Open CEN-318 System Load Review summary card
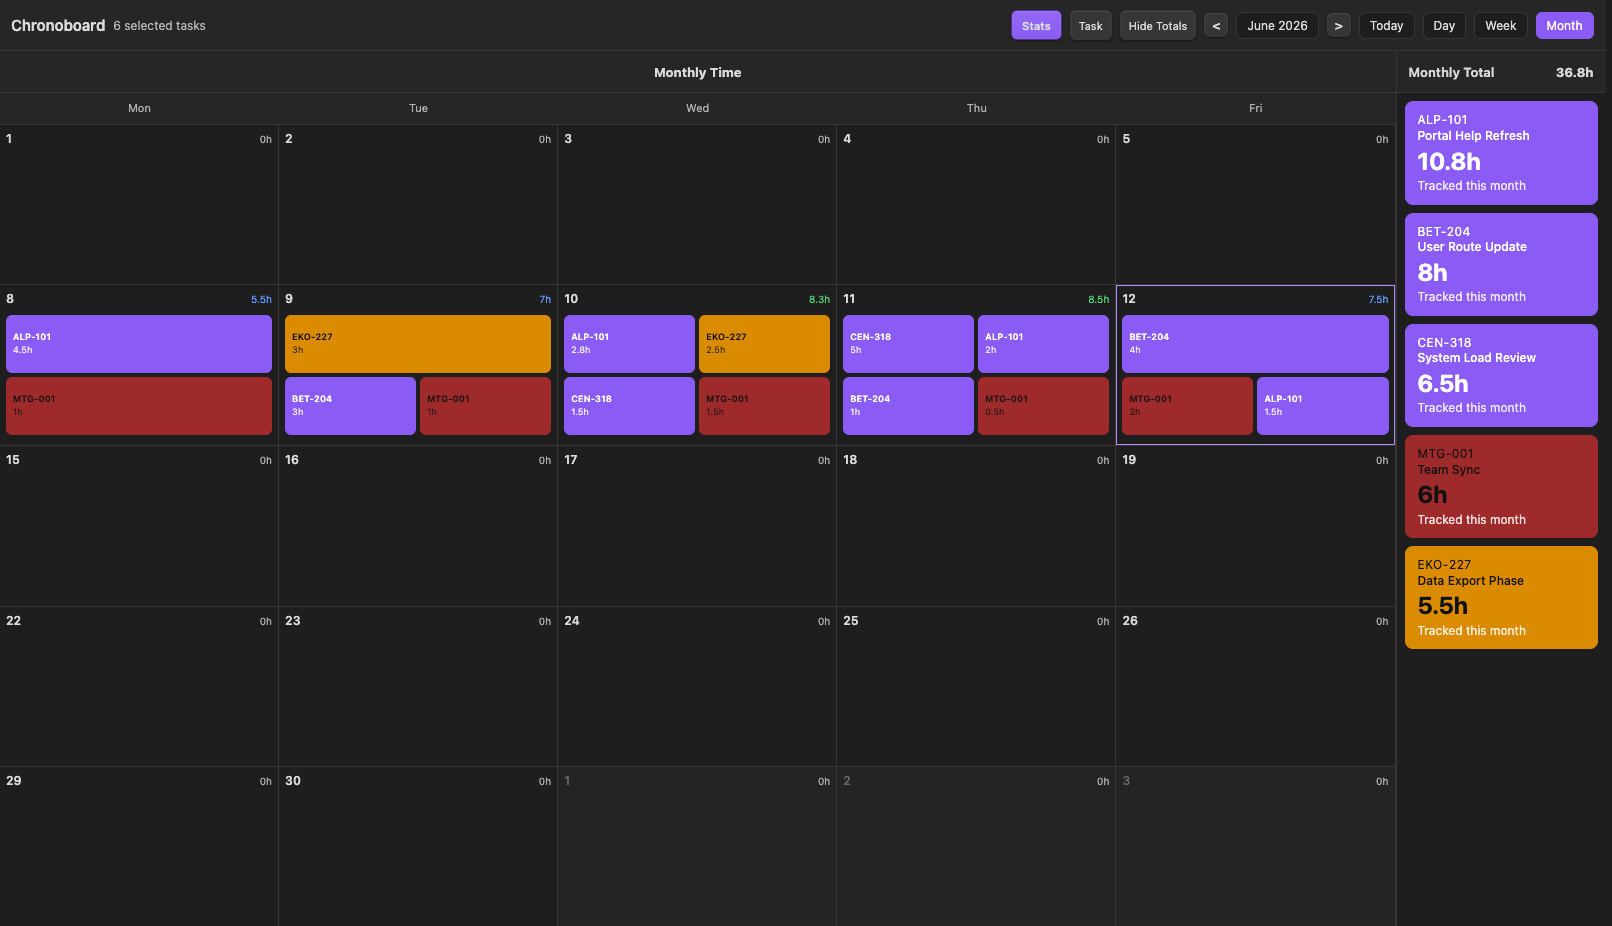This screenshot has width=1612, height=926. point(1501,375)
